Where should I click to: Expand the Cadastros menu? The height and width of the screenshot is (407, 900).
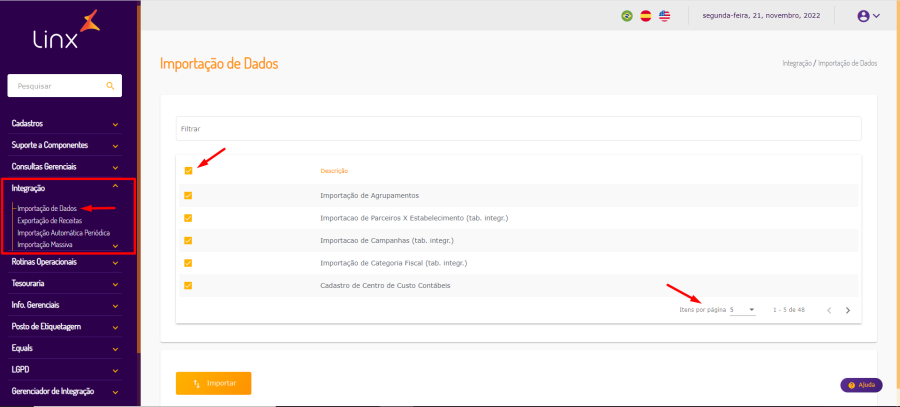(65, 123)
